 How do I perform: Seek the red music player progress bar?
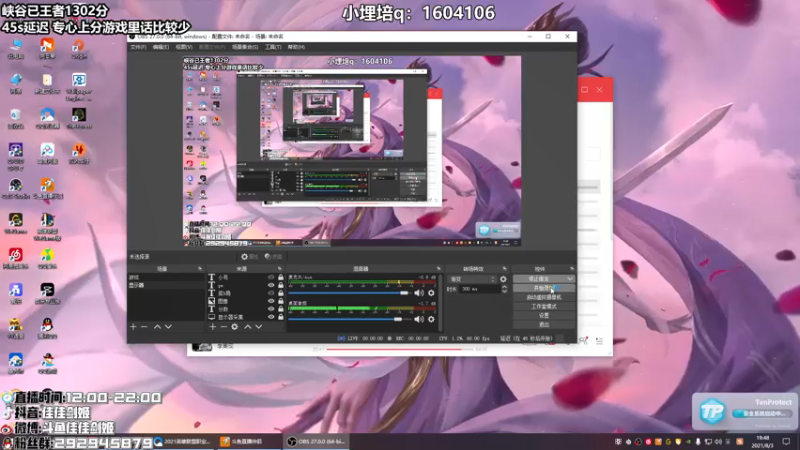click(x=399, y=349)
